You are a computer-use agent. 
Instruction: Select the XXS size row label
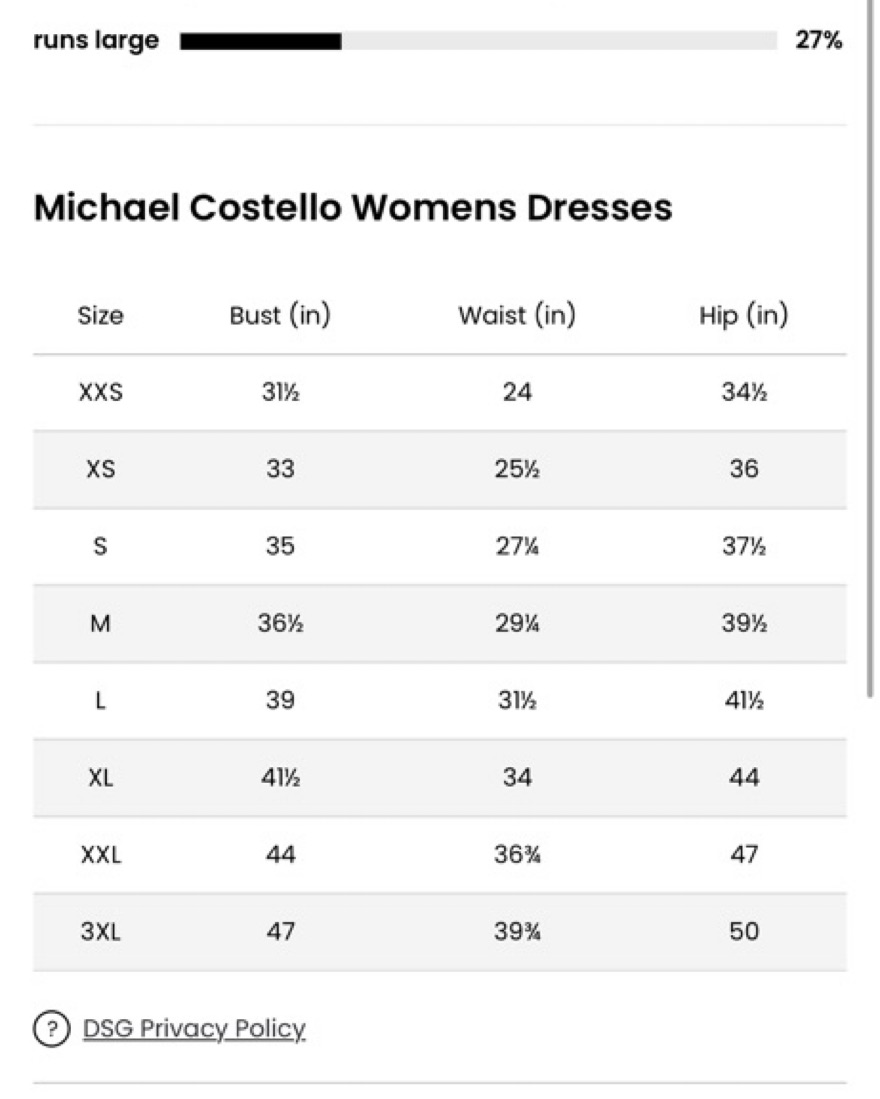tap(100, 392)
